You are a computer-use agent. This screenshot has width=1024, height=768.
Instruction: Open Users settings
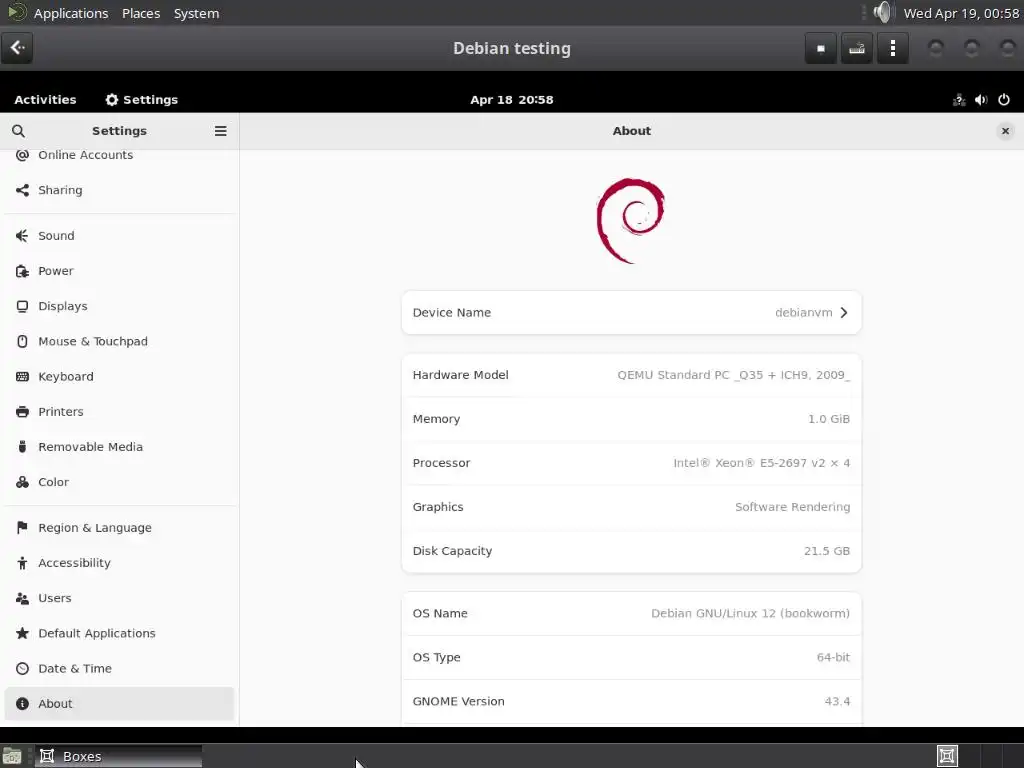(x=120, y=598)
